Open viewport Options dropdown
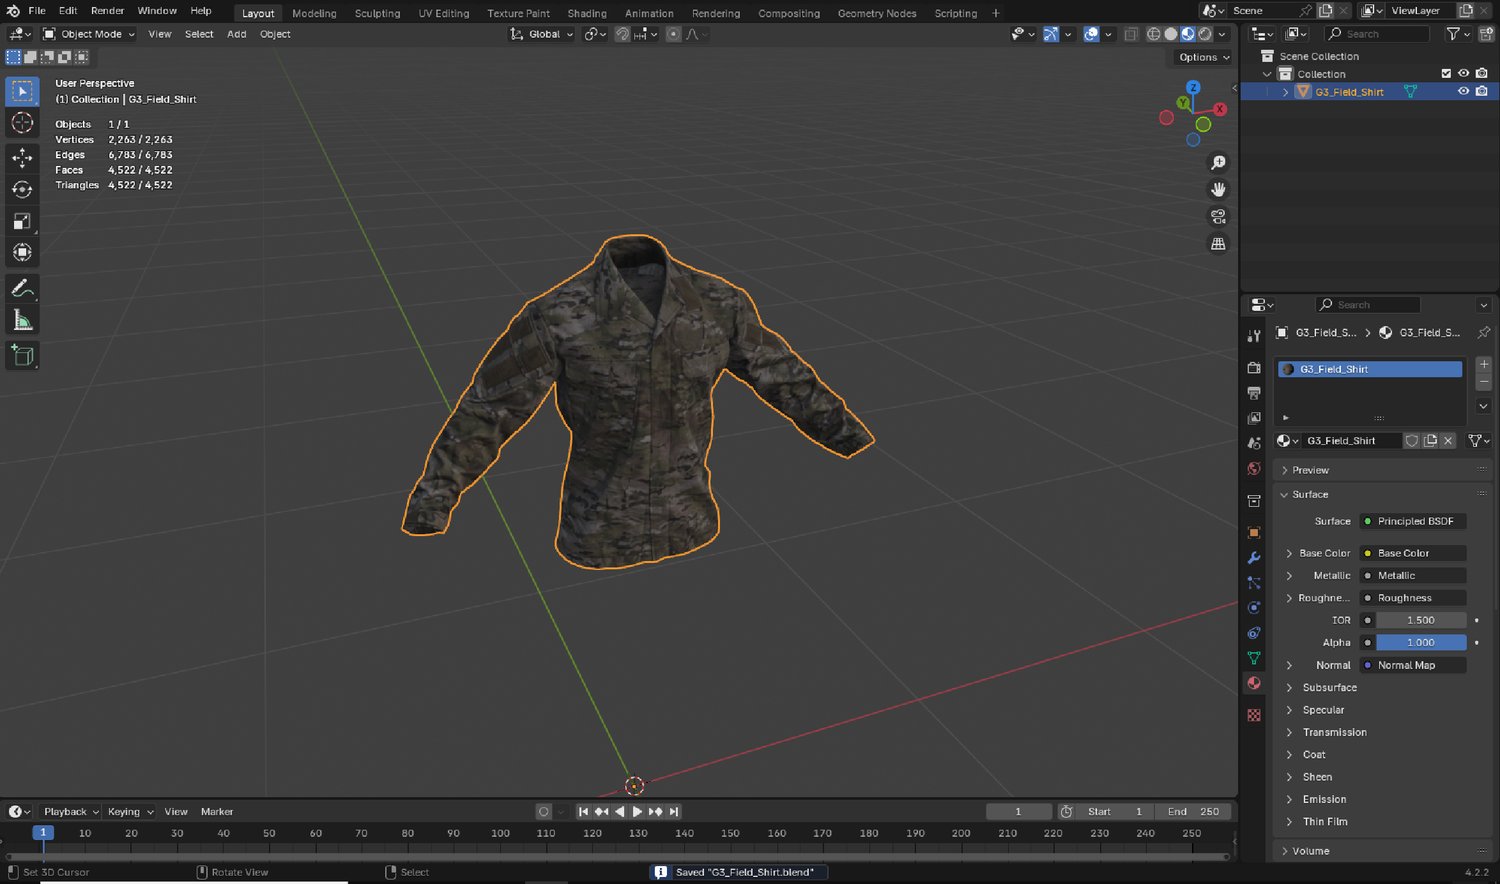The height and width of the screenshot is (884, 1500). [x=1203, y=57]
